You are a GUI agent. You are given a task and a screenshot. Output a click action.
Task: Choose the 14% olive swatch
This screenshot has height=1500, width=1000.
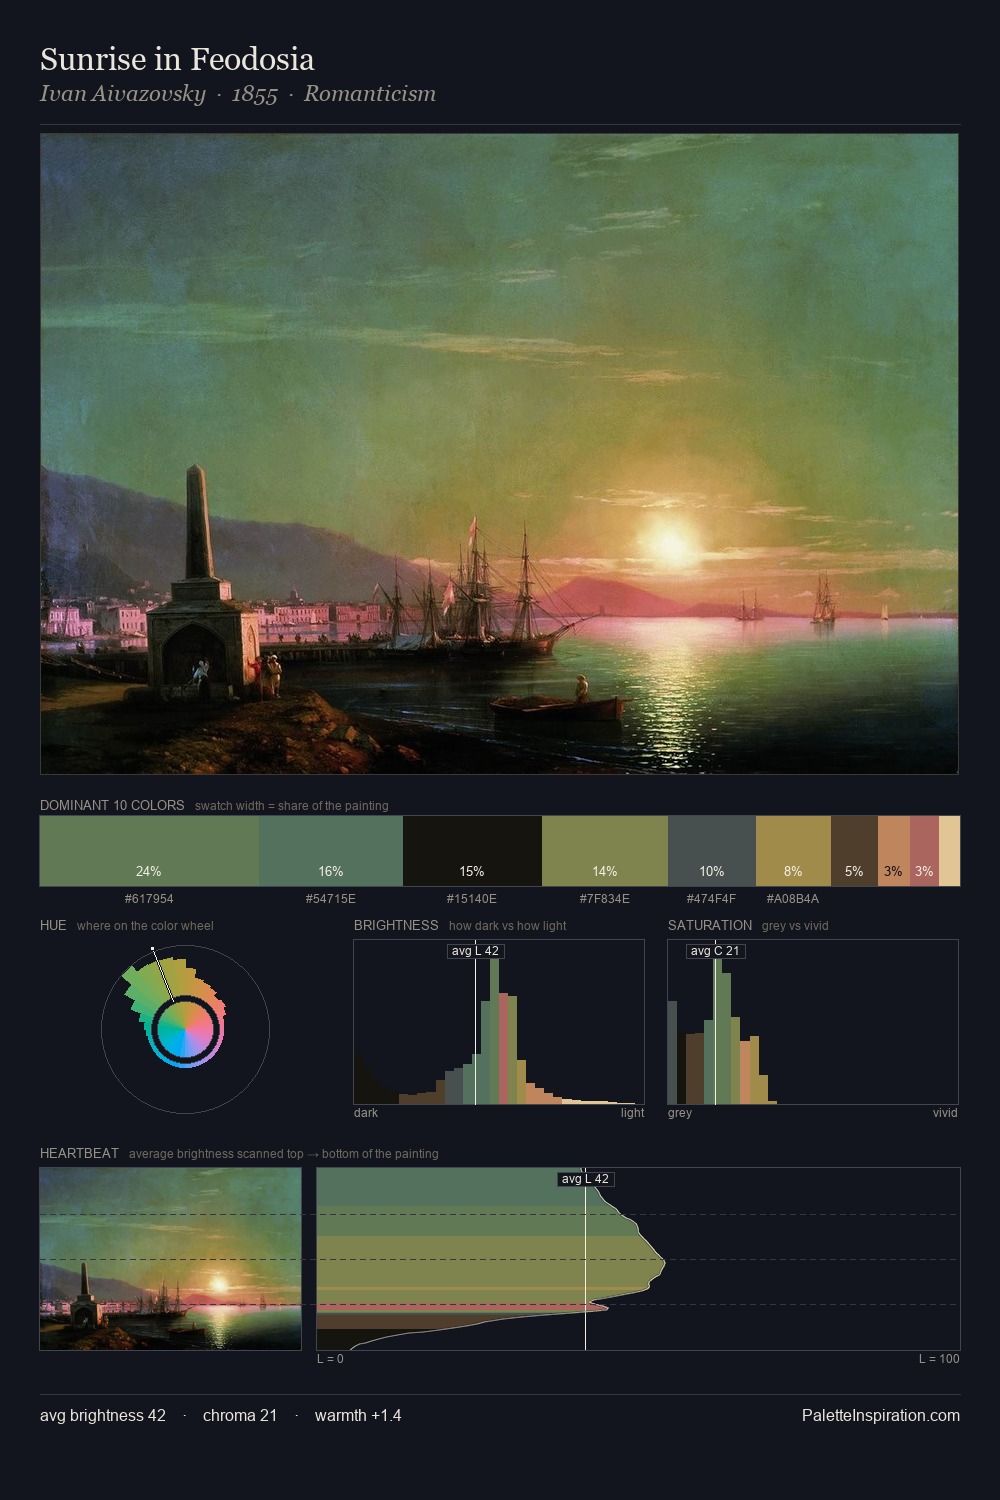(605, 851)
